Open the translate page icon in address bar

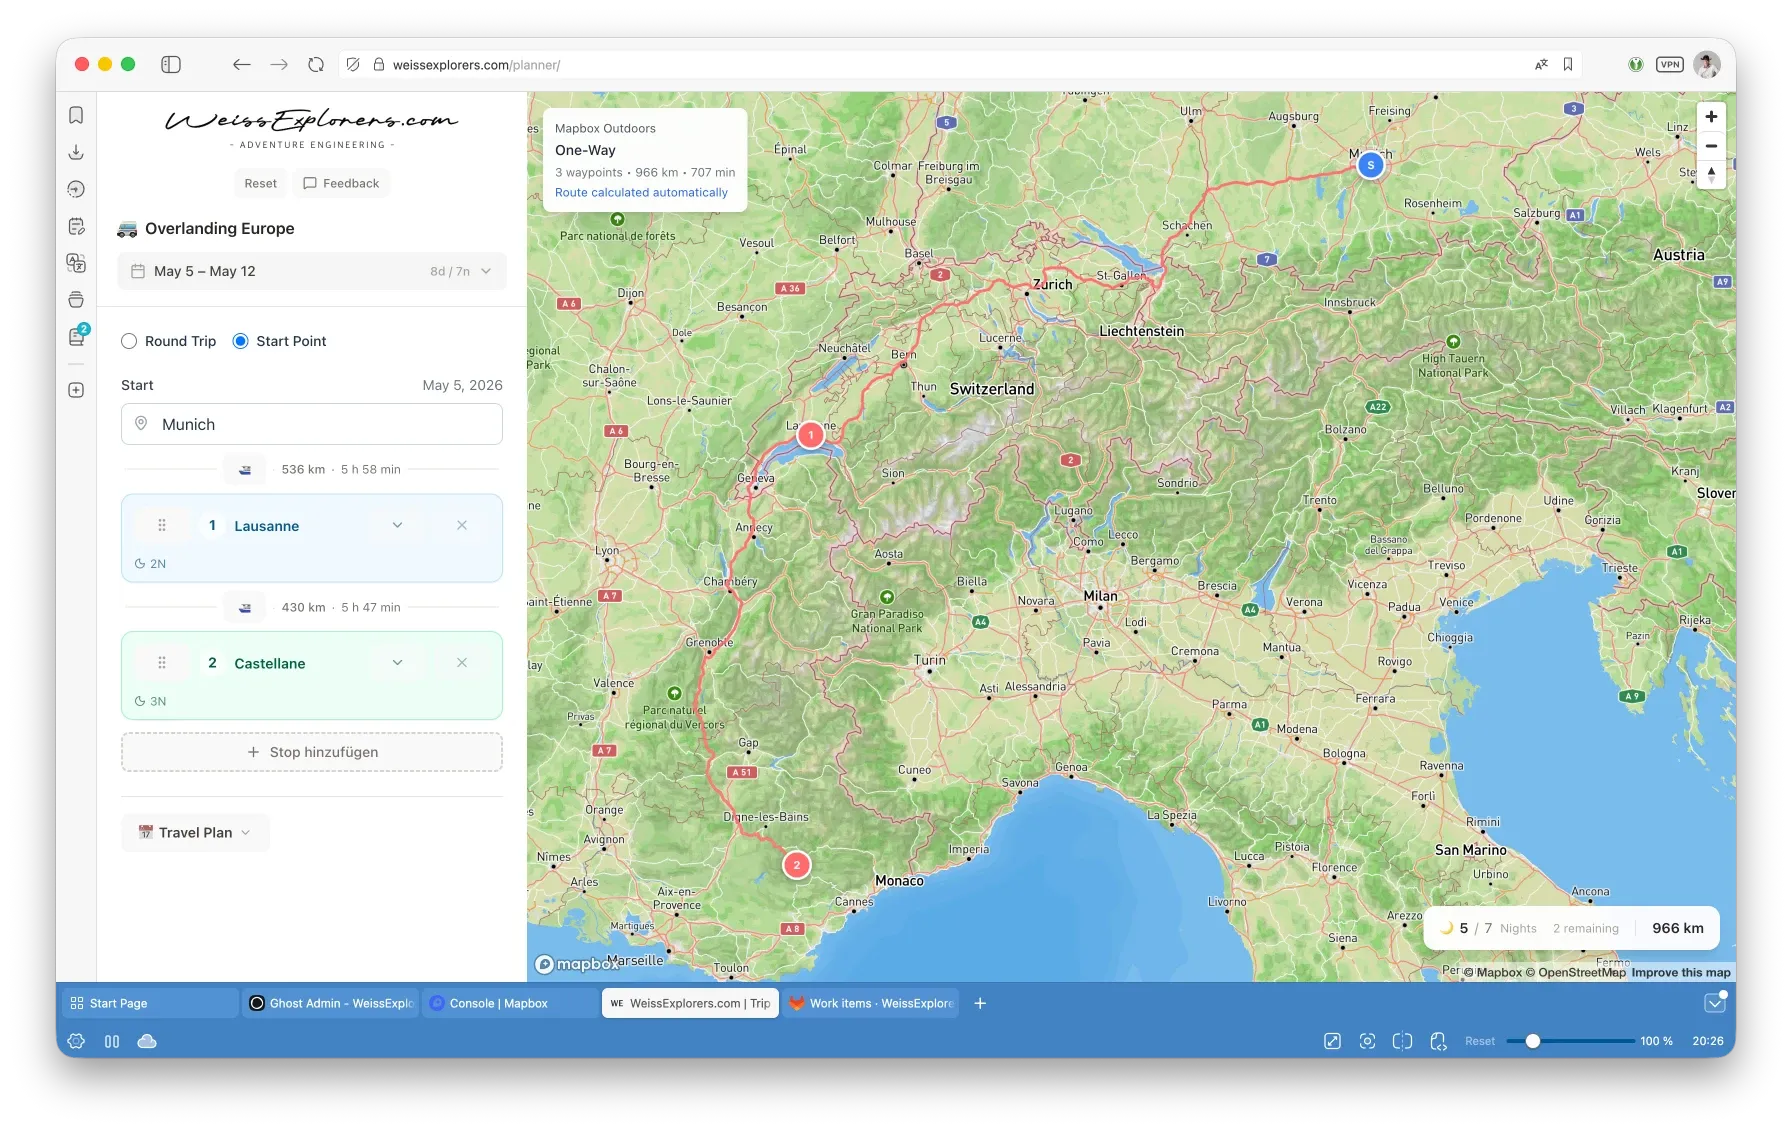click(x=1541, y=64)
